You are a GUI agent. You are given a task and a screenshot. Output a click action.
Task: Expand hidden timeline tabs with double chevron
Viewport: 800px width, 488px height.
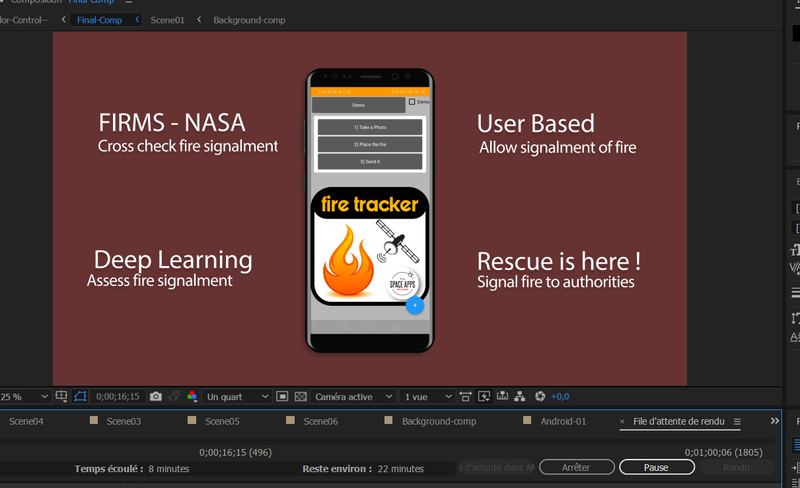click(x=774, y=421)
